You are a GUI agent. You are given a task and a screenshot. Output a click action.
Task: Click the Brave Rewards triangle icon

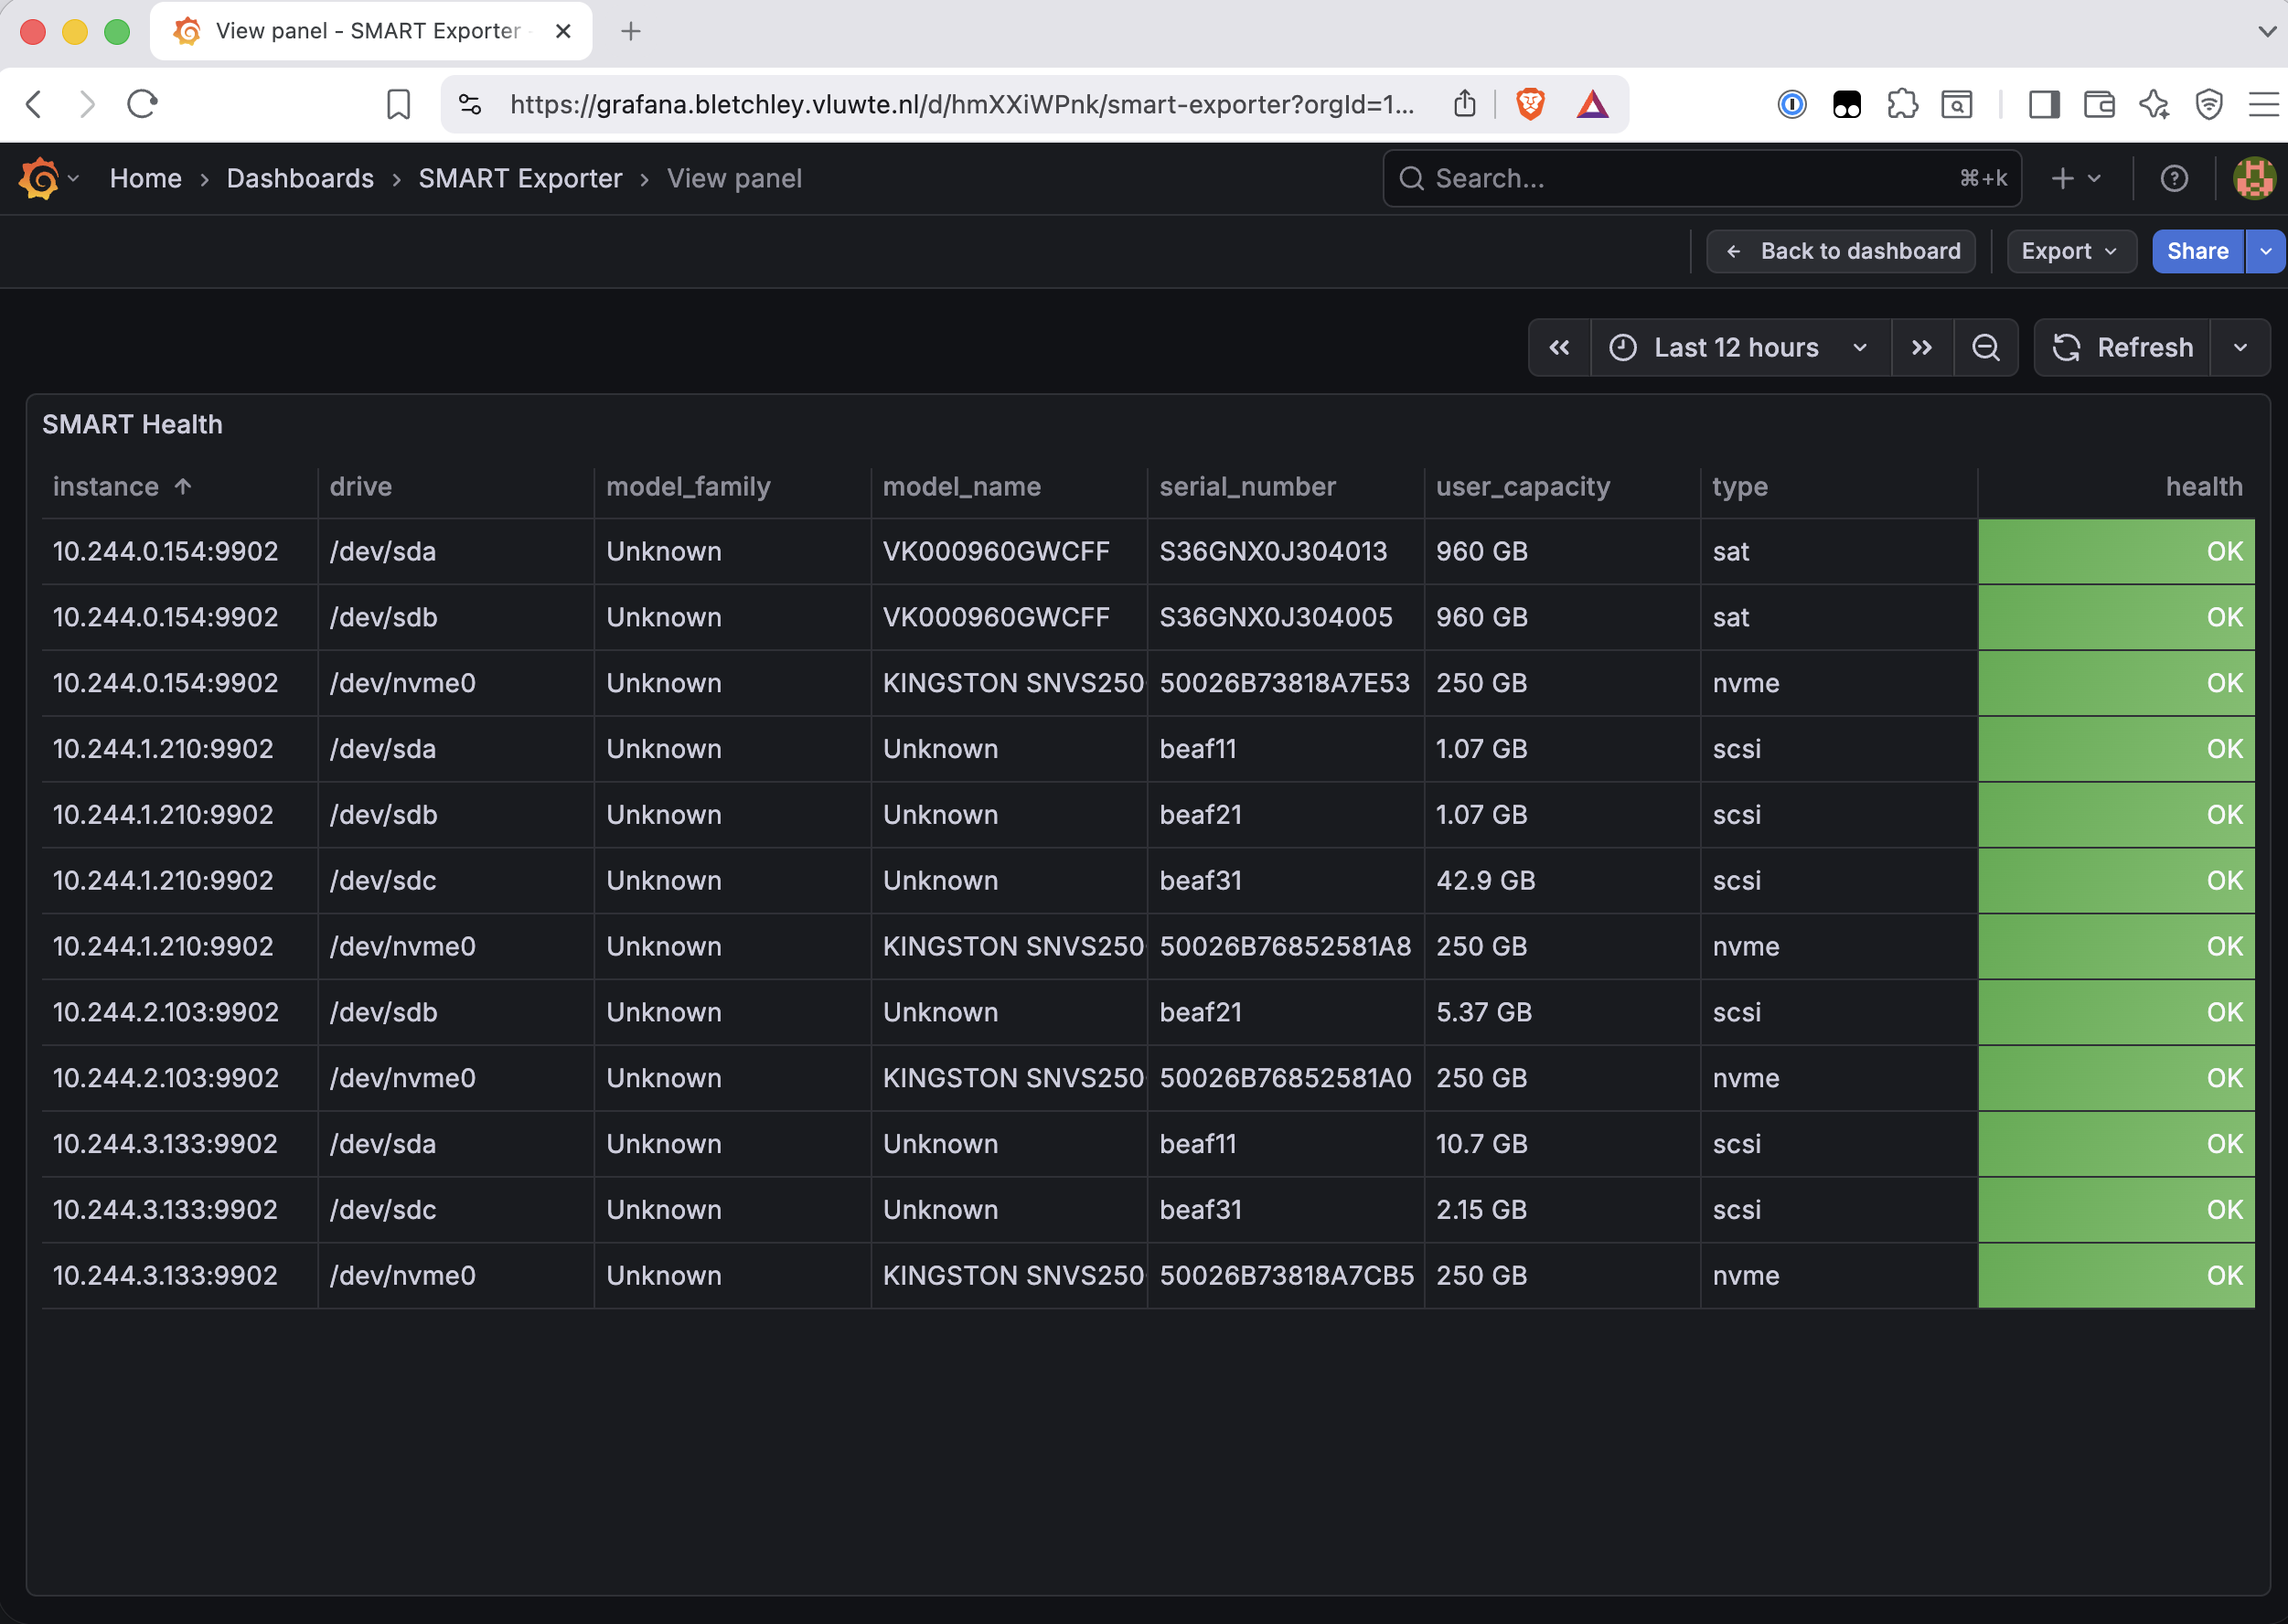[1593, 104]
